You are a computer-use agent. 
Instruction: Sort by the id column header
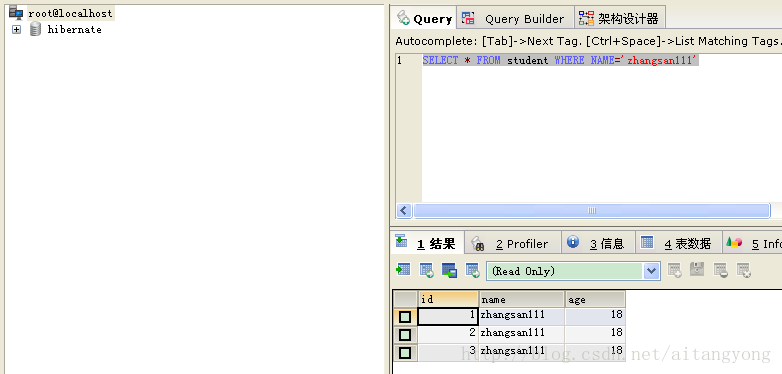[448, 299]
